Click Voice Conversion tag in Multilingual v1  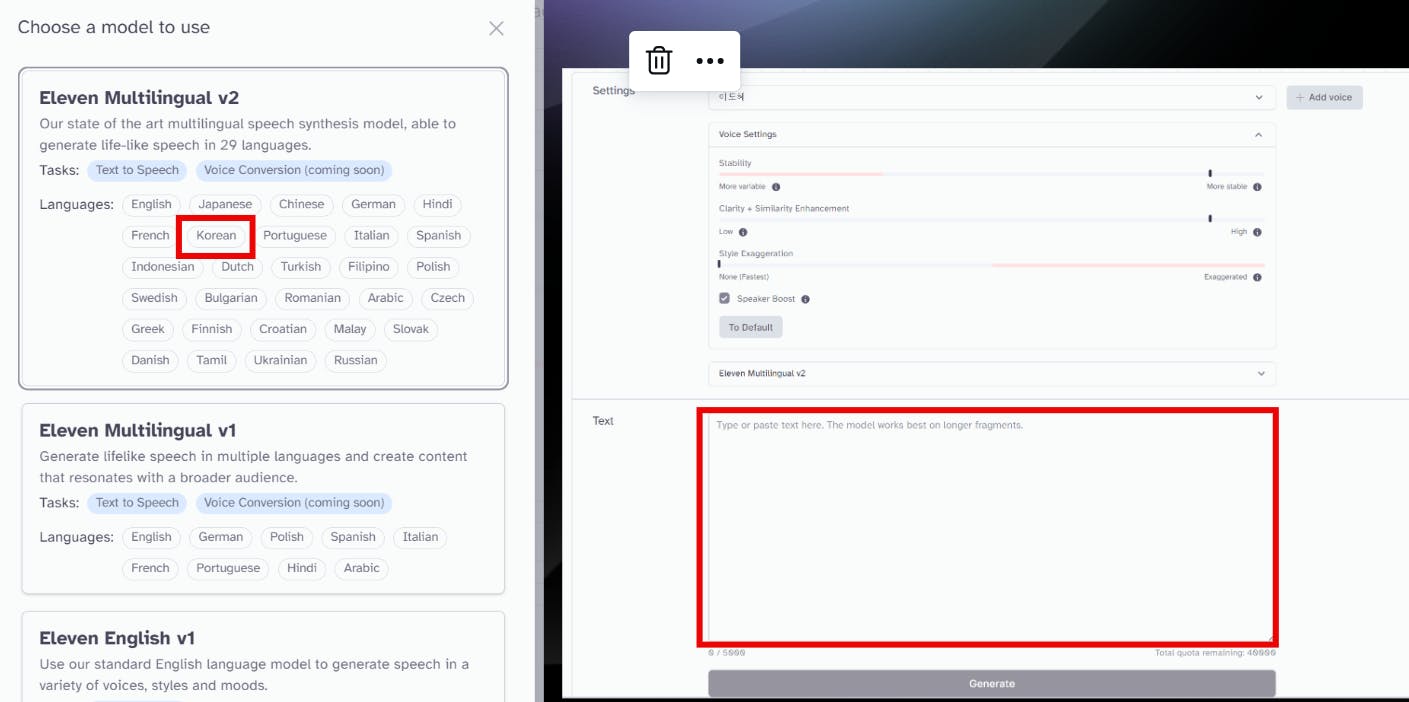[x=294, y=503]
